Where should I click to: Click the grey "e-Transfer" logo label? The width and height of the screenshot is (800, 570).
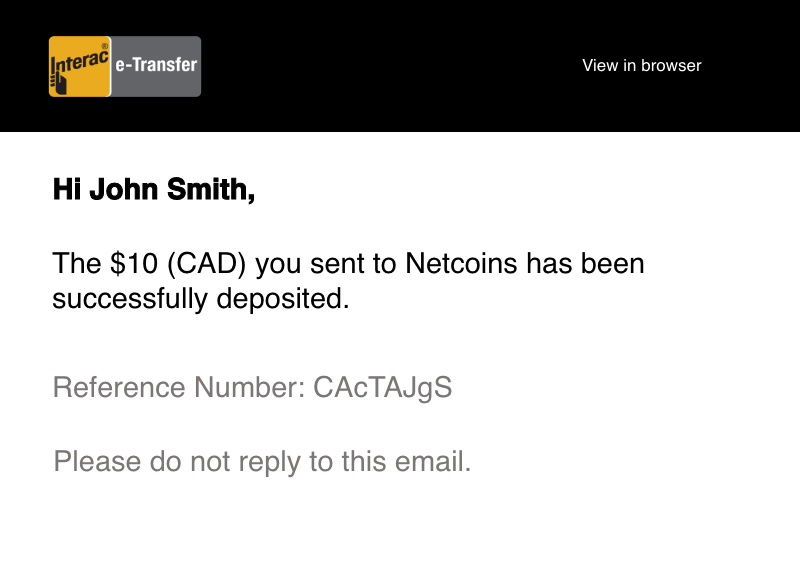point(156,66)
